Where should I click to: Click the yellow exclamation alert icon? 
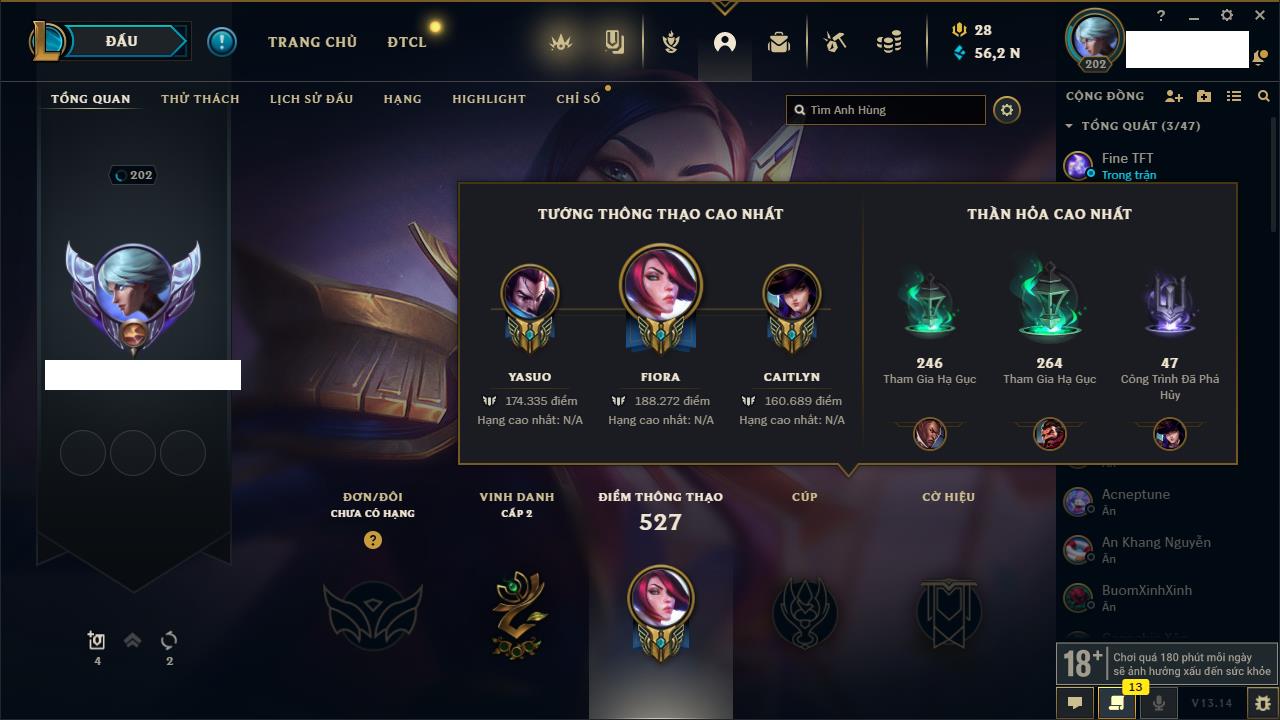click(222, 42)
